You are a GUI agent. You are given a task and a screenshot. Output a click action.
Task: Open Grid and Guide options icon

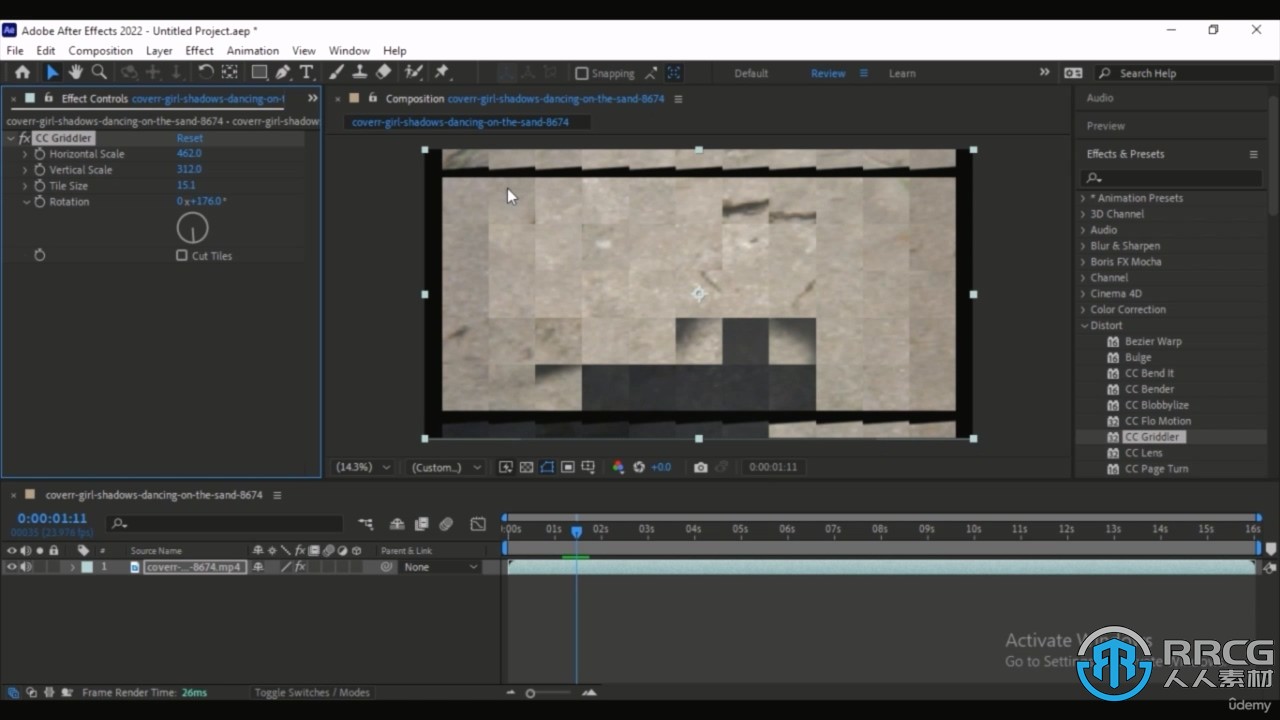[588, 467]
